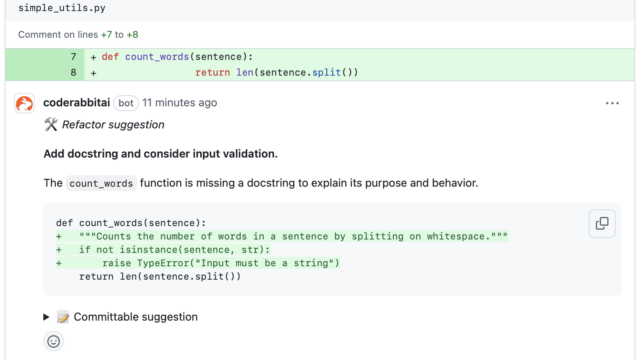Viewport: 640px width, 360px height.
Task: Click the Refactor suggestion heading
Action: [x=113, y=124]
